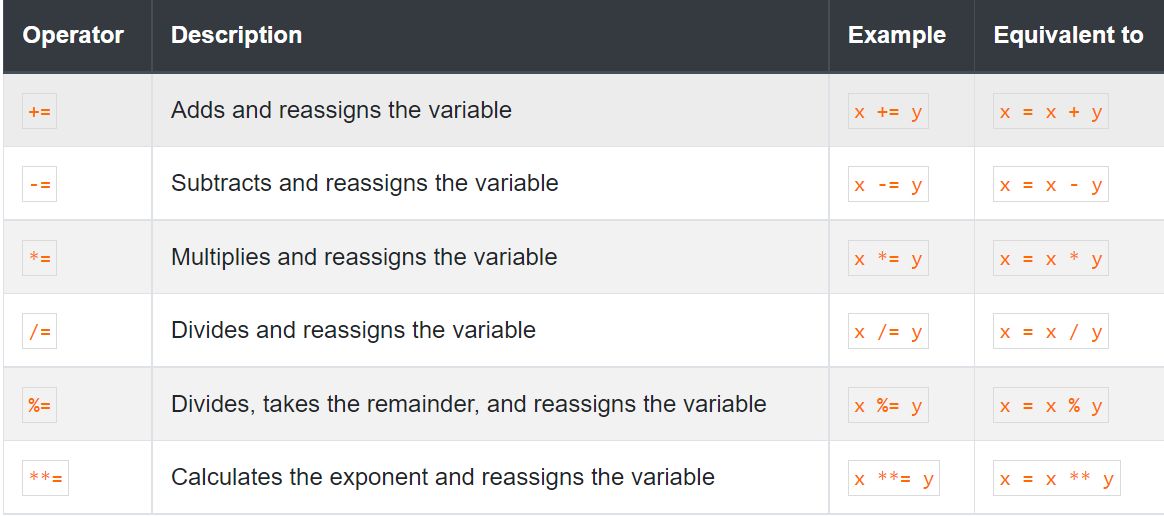Click the -= operator code box
The image size is (1164, 516).
(39, 184)
